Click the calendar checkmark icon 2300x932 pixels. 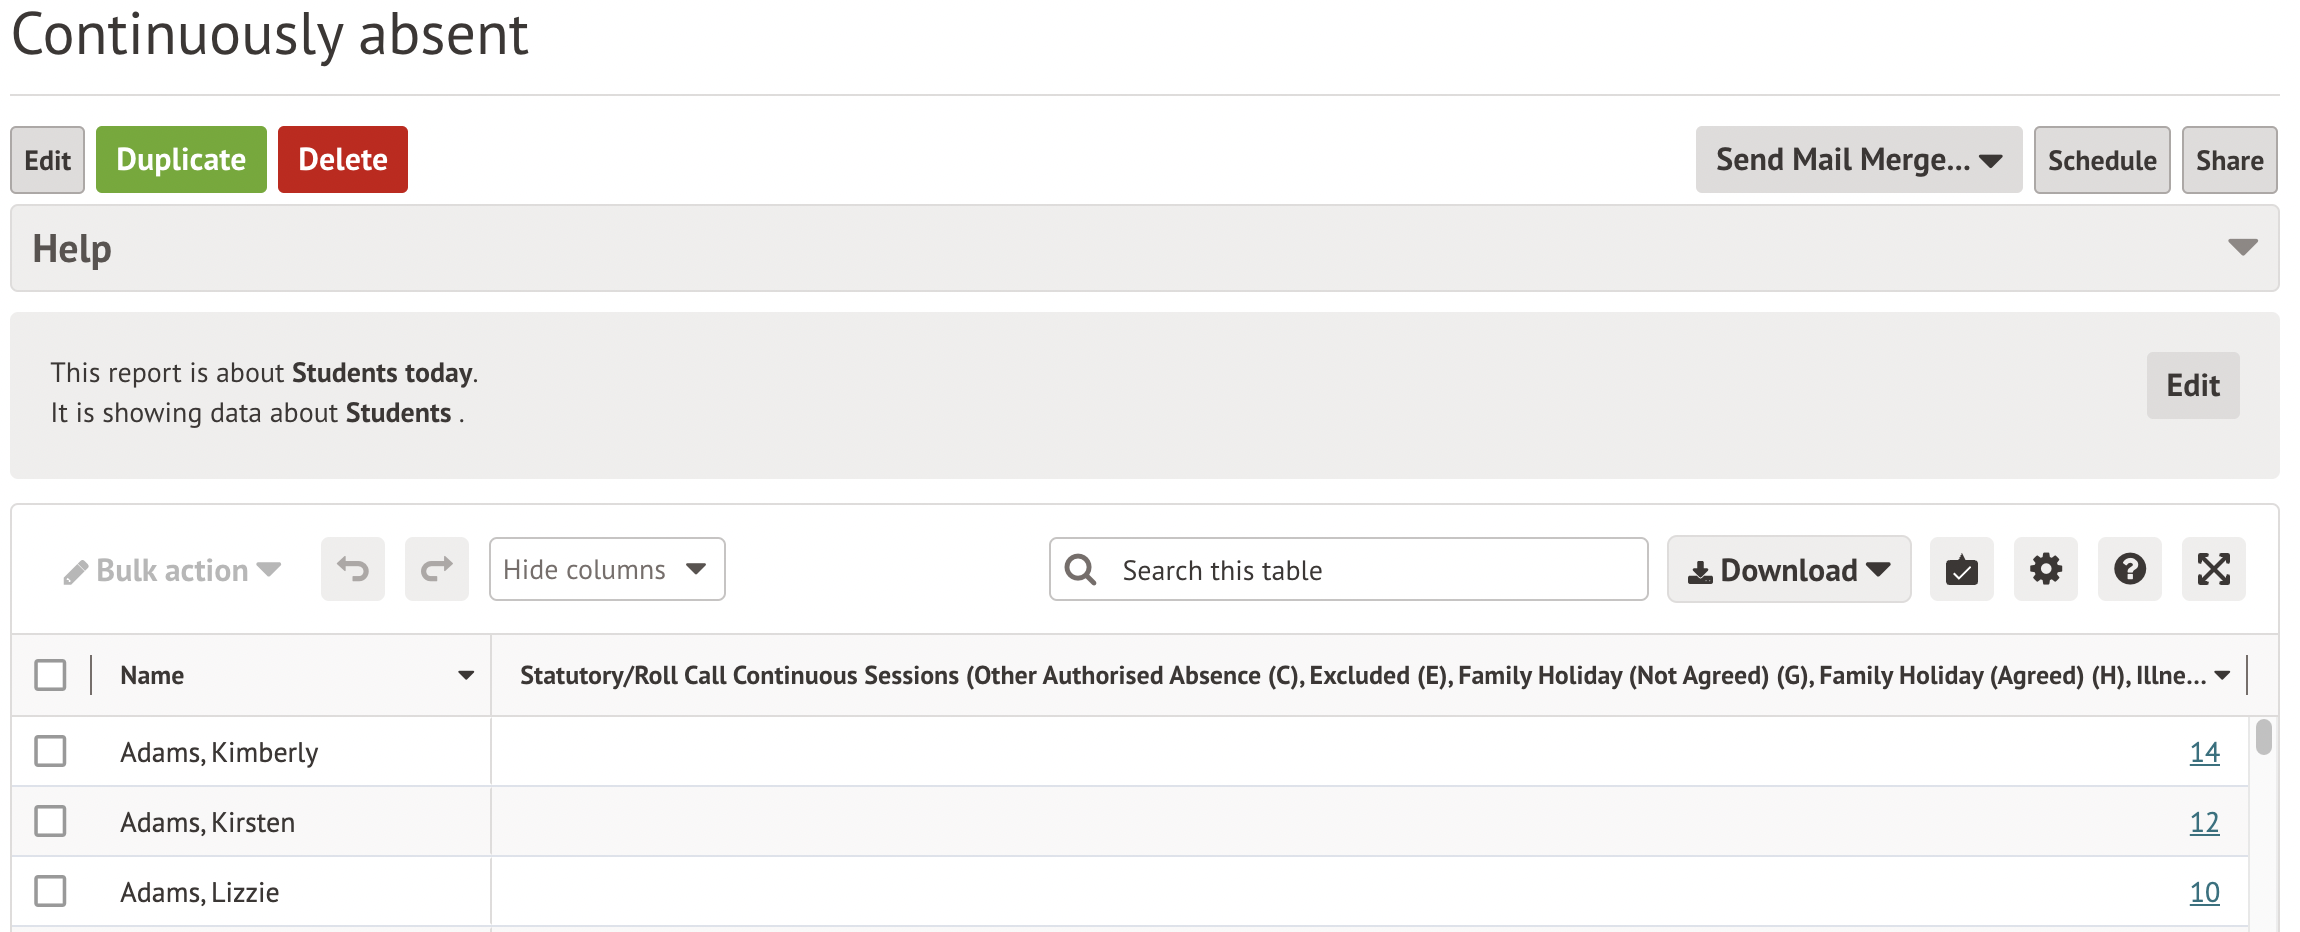[1961, 569]
